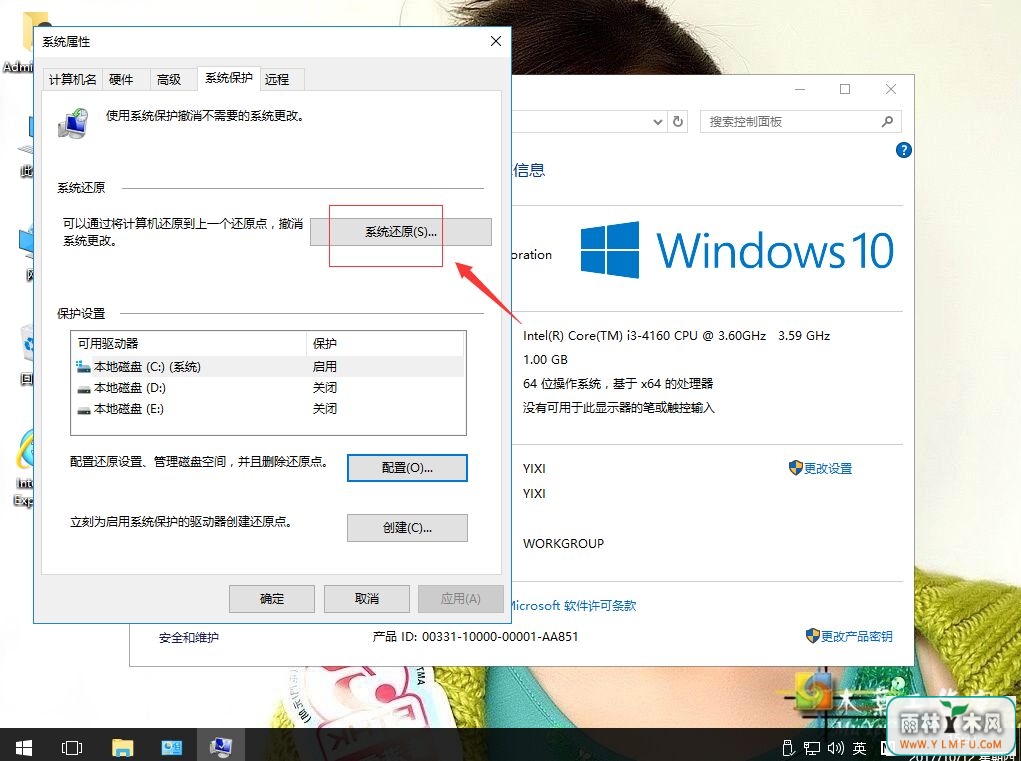This screenshot has width=1021, height=761.
Task: Click the 创建(C)... button
Action: pyautogui.click(x=407, y=528)
